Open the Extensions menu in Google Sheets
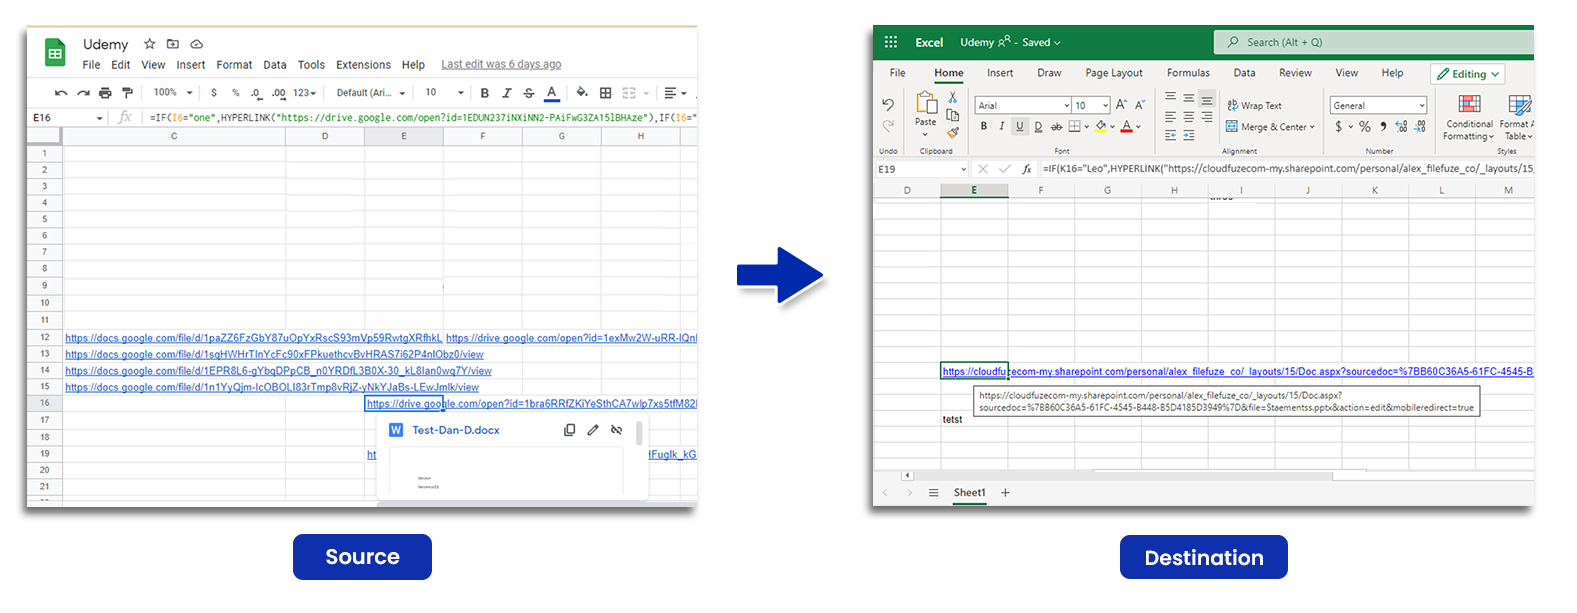The image size is (1577, 613). point(363,65)
